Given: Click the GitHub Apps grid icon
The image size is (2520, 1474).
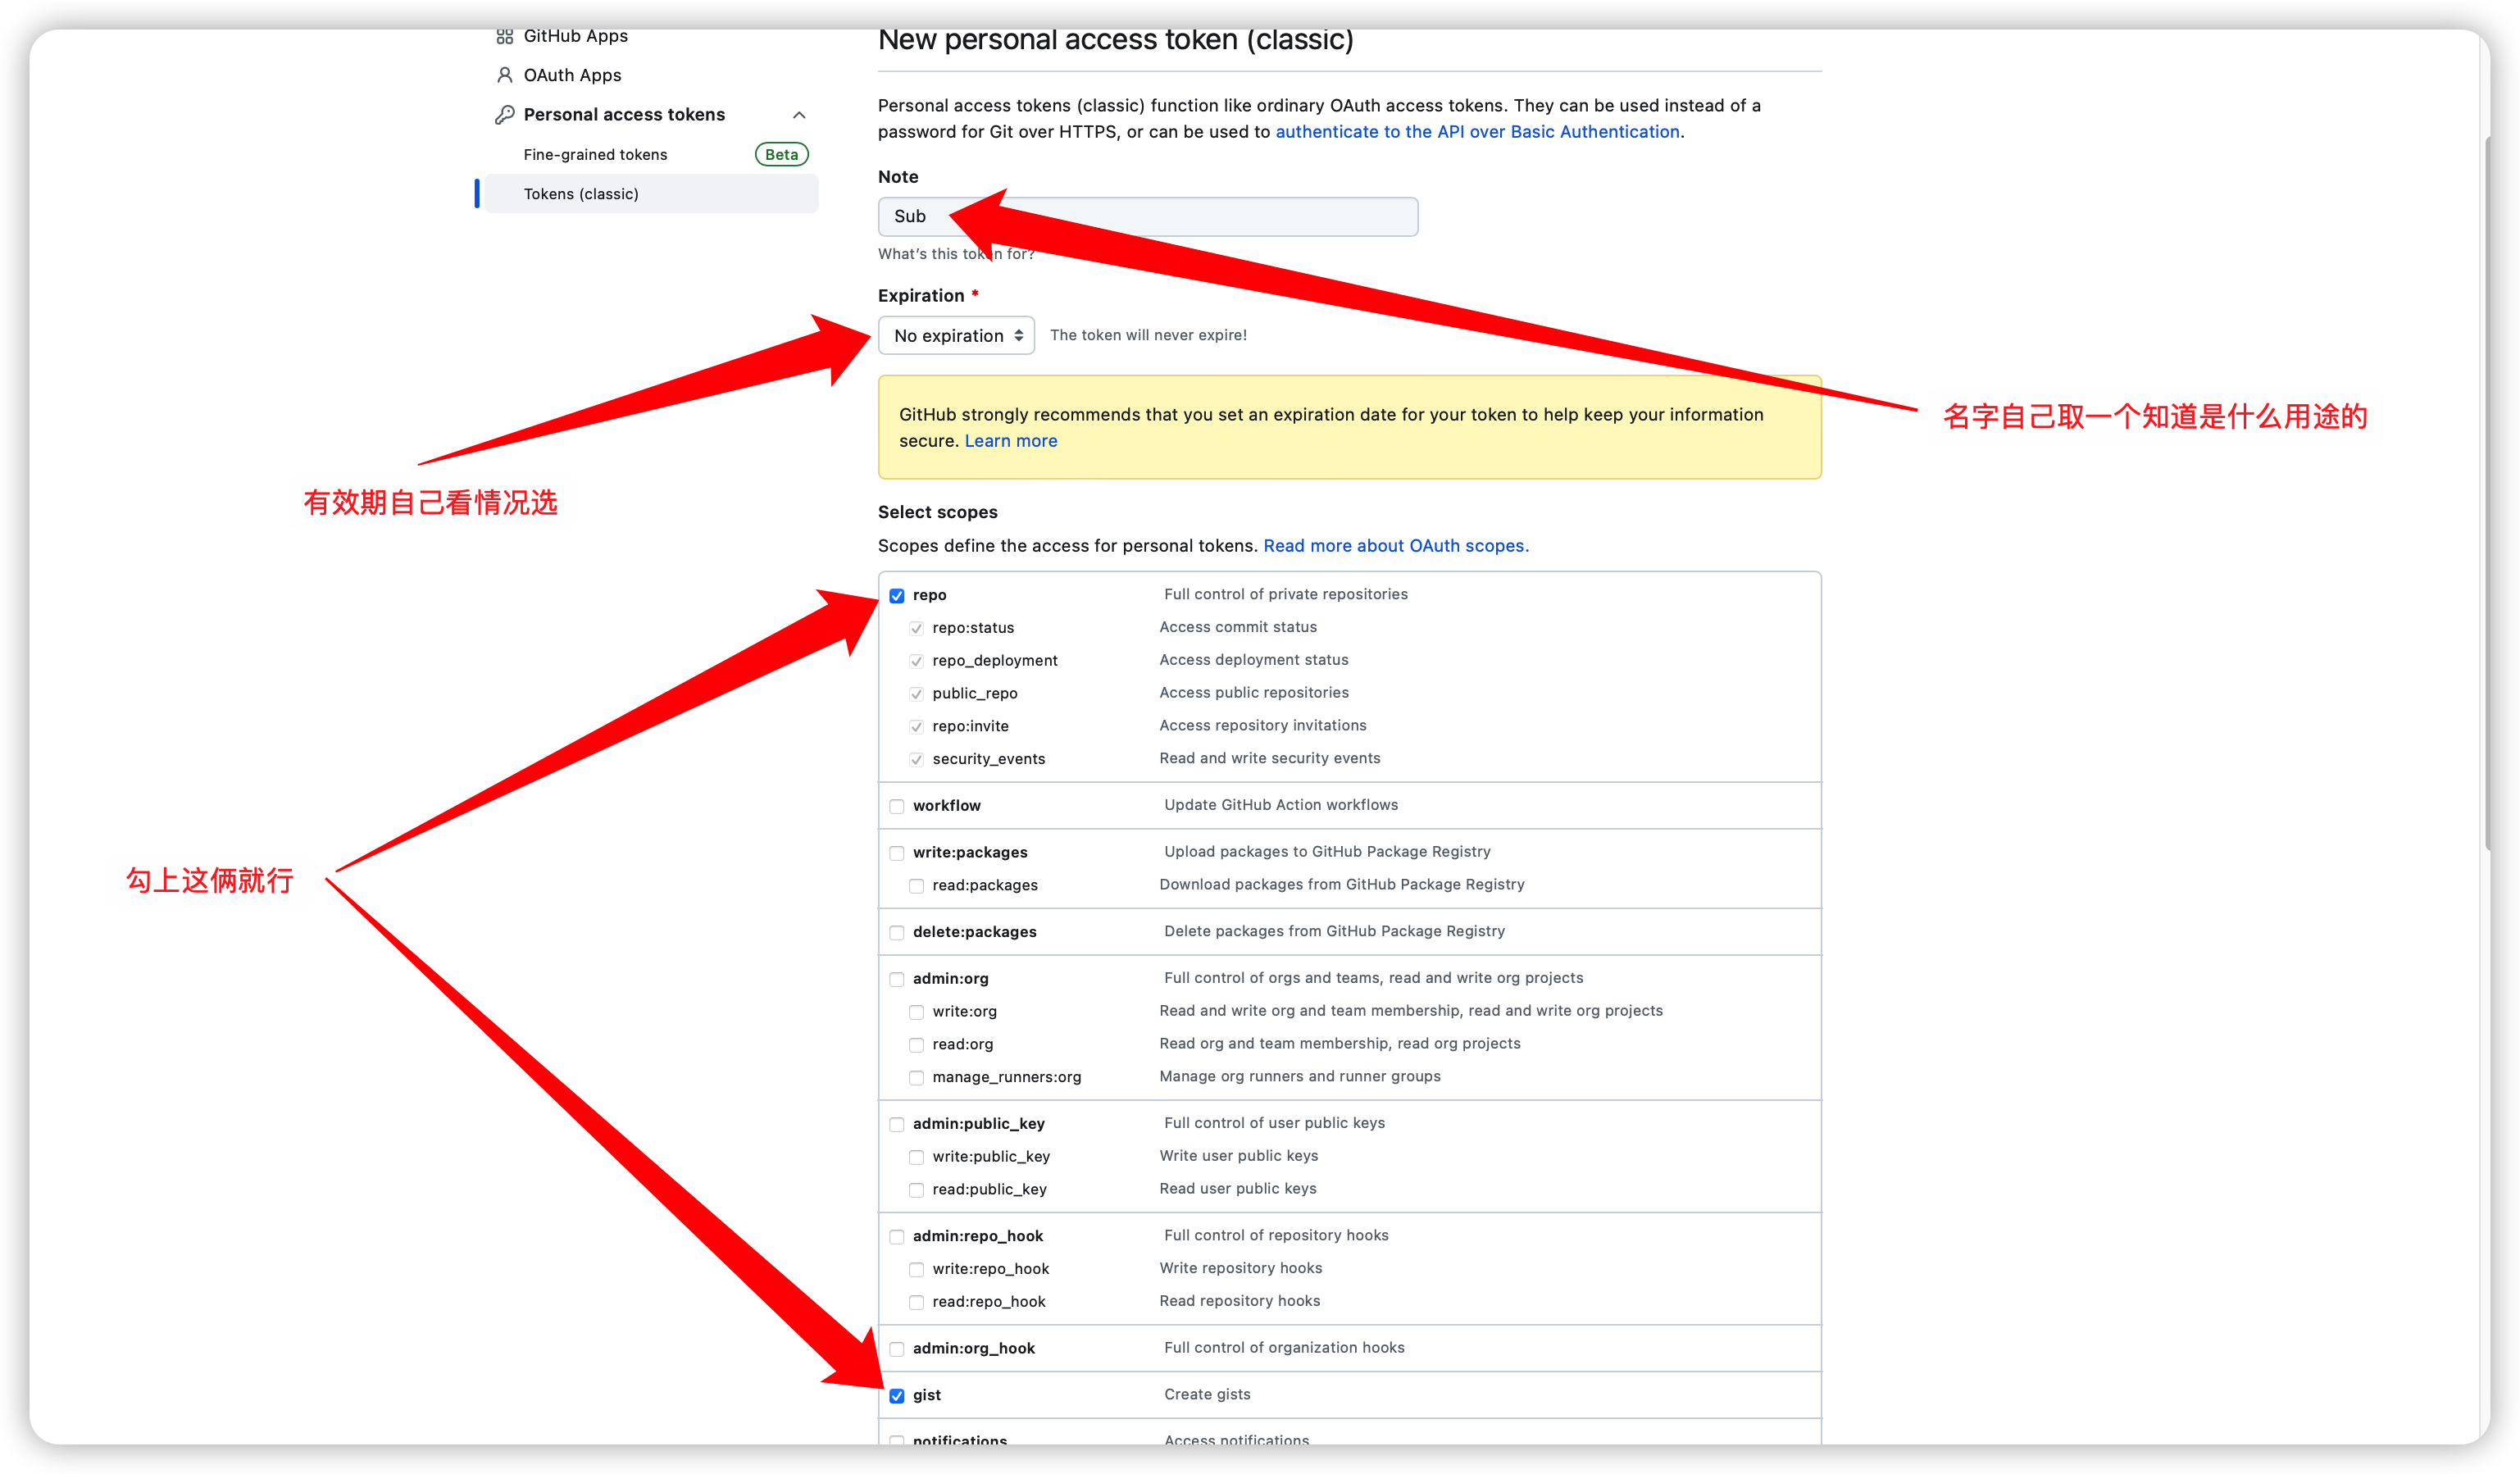Looking at the screenshot, I should click(x=504, y=37).
